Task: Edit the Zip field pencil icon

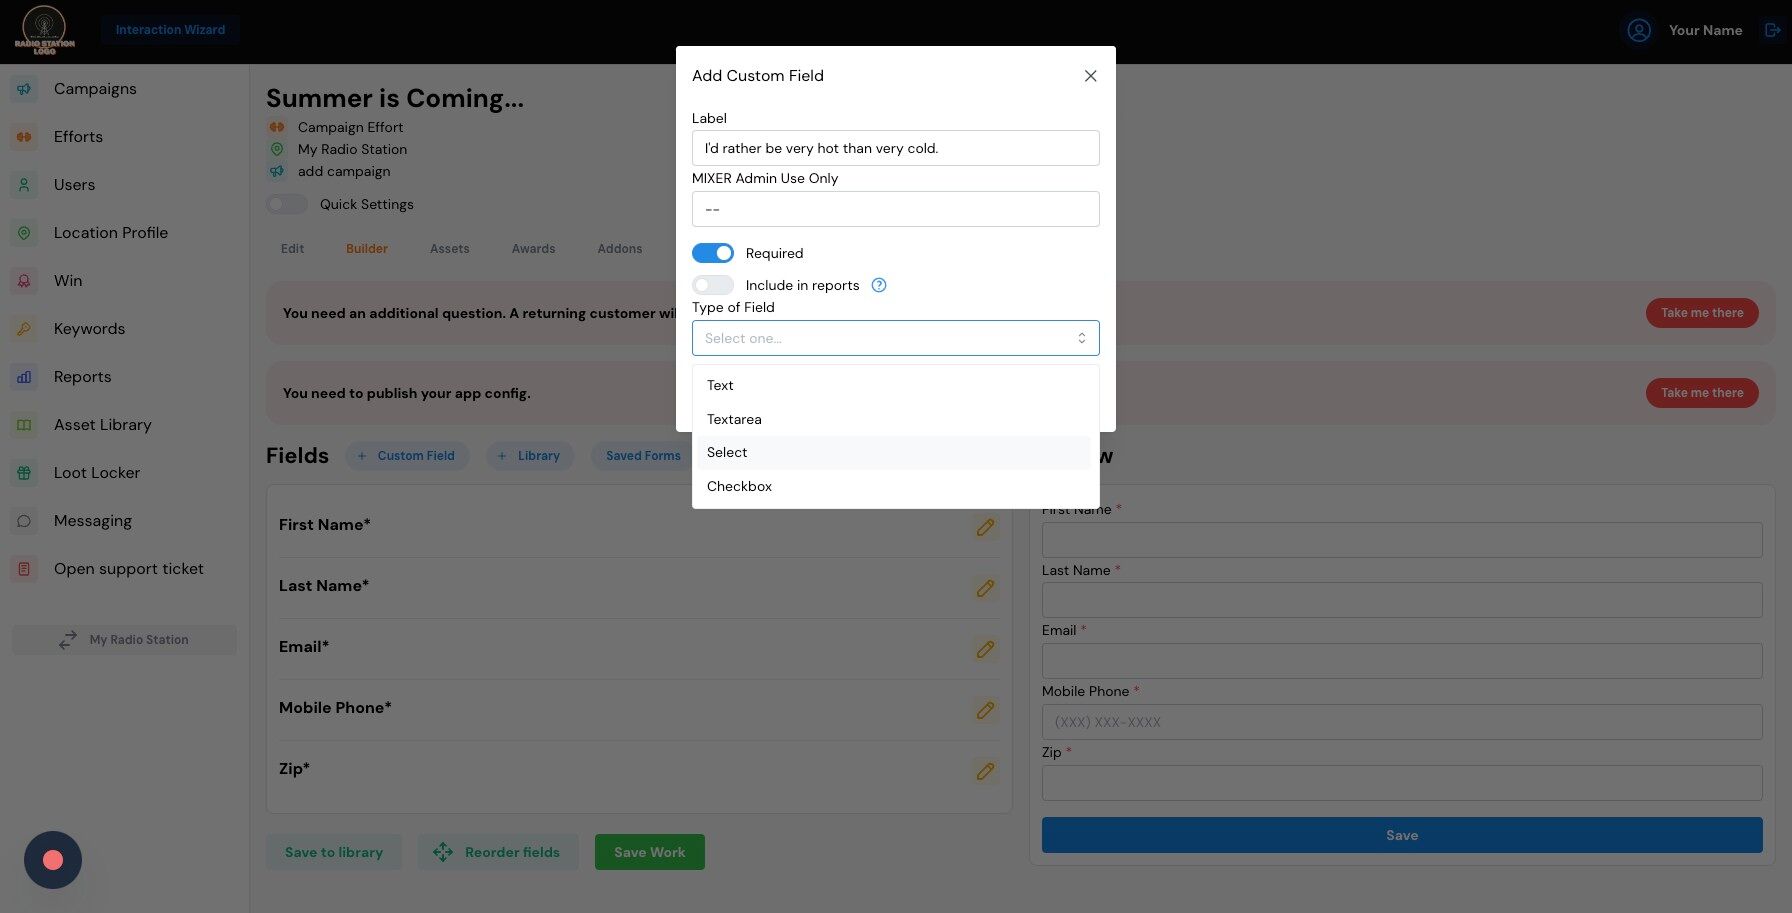Action: [985, 771]
